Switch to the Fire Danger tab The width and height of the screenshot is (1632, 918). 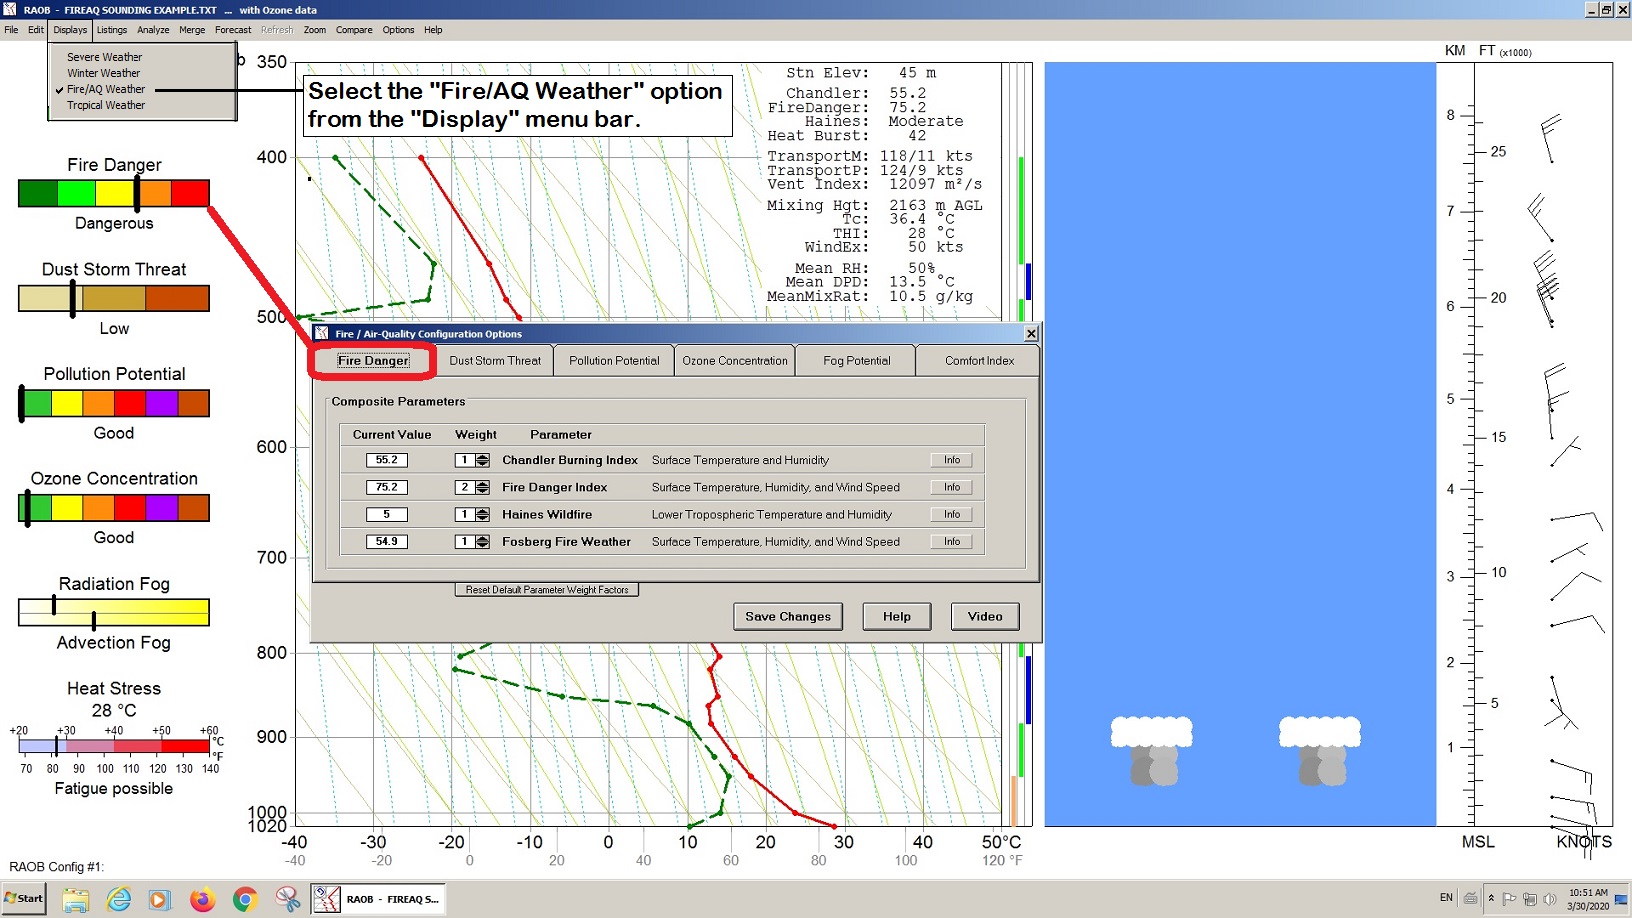(373, 361)
